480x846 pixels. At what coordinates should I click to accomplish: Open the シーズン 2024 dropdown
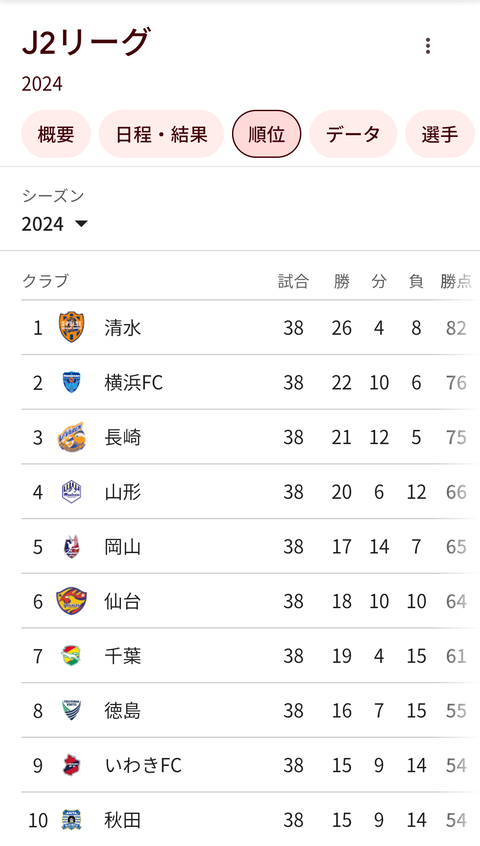54,223
